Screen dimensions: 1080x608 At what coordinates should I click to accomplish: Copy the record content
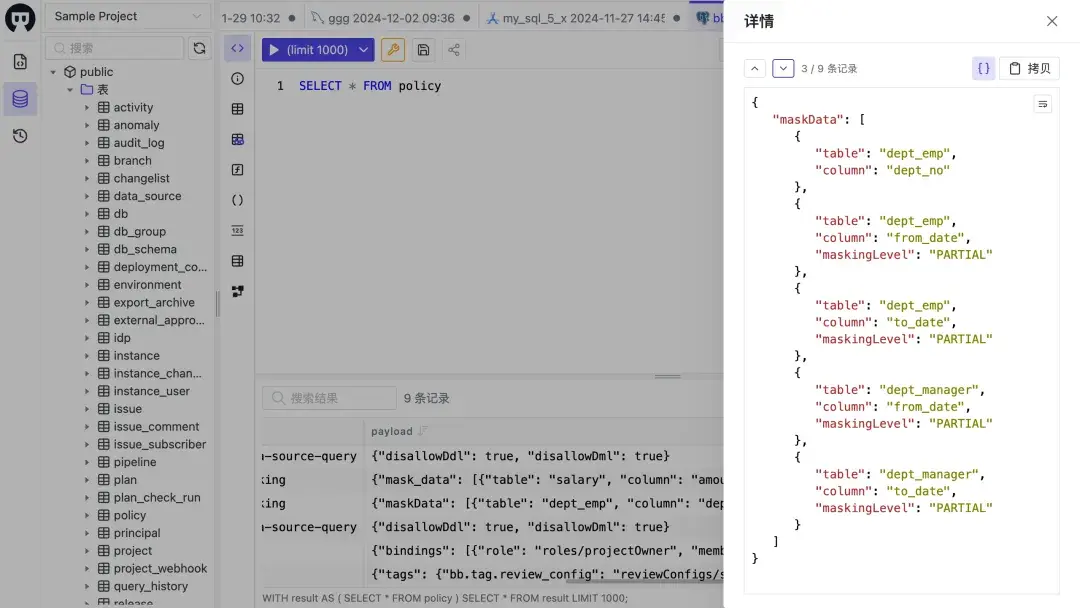(1029, 68)
